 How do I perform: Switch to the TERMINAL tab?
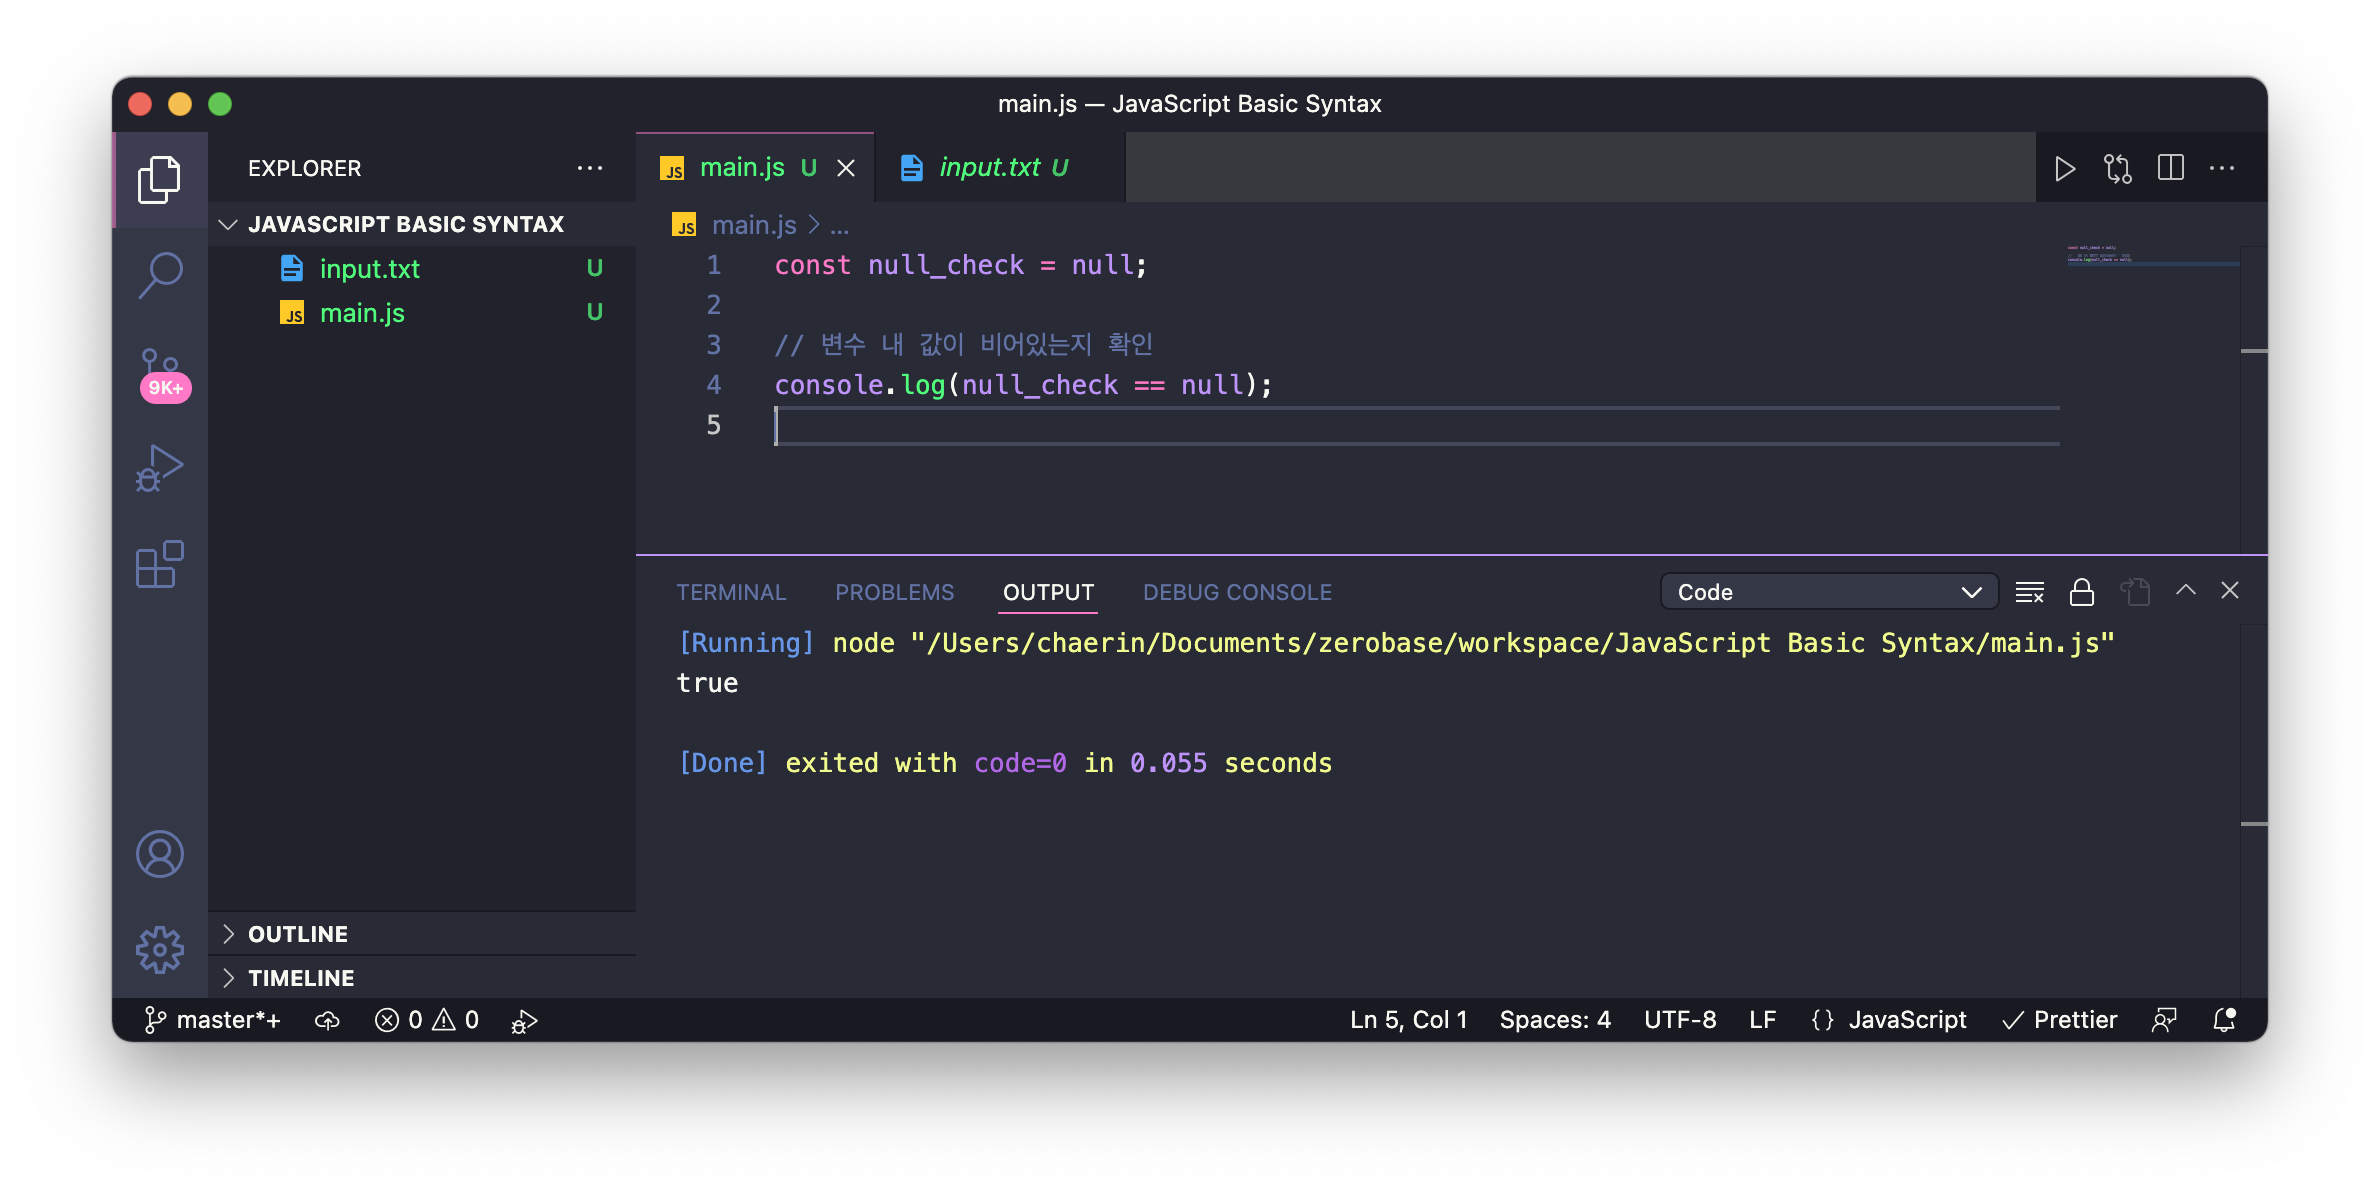click(731, 592)
